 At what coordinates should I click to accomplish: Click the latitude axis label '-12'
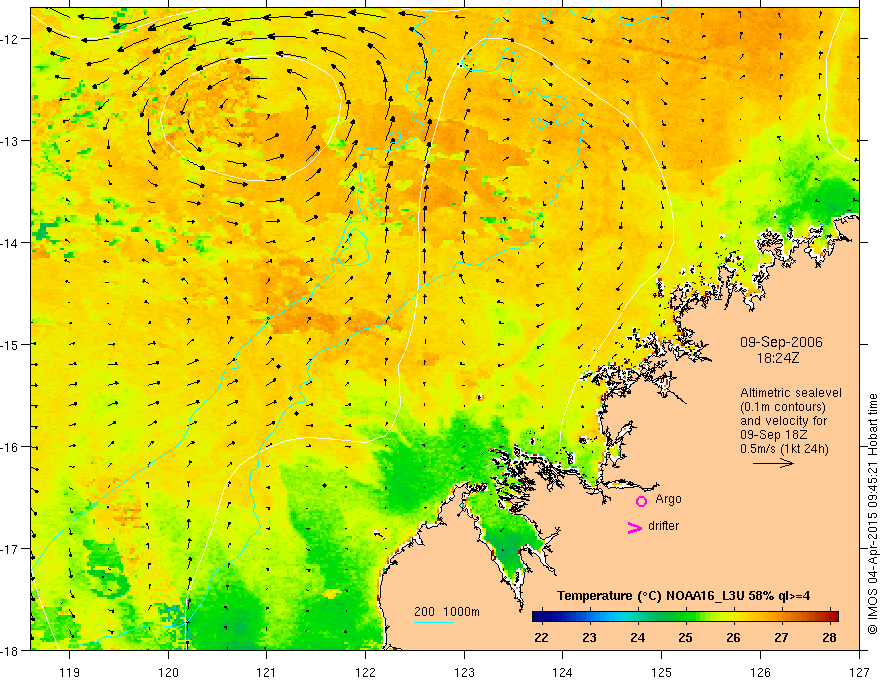tap(11, 39)
